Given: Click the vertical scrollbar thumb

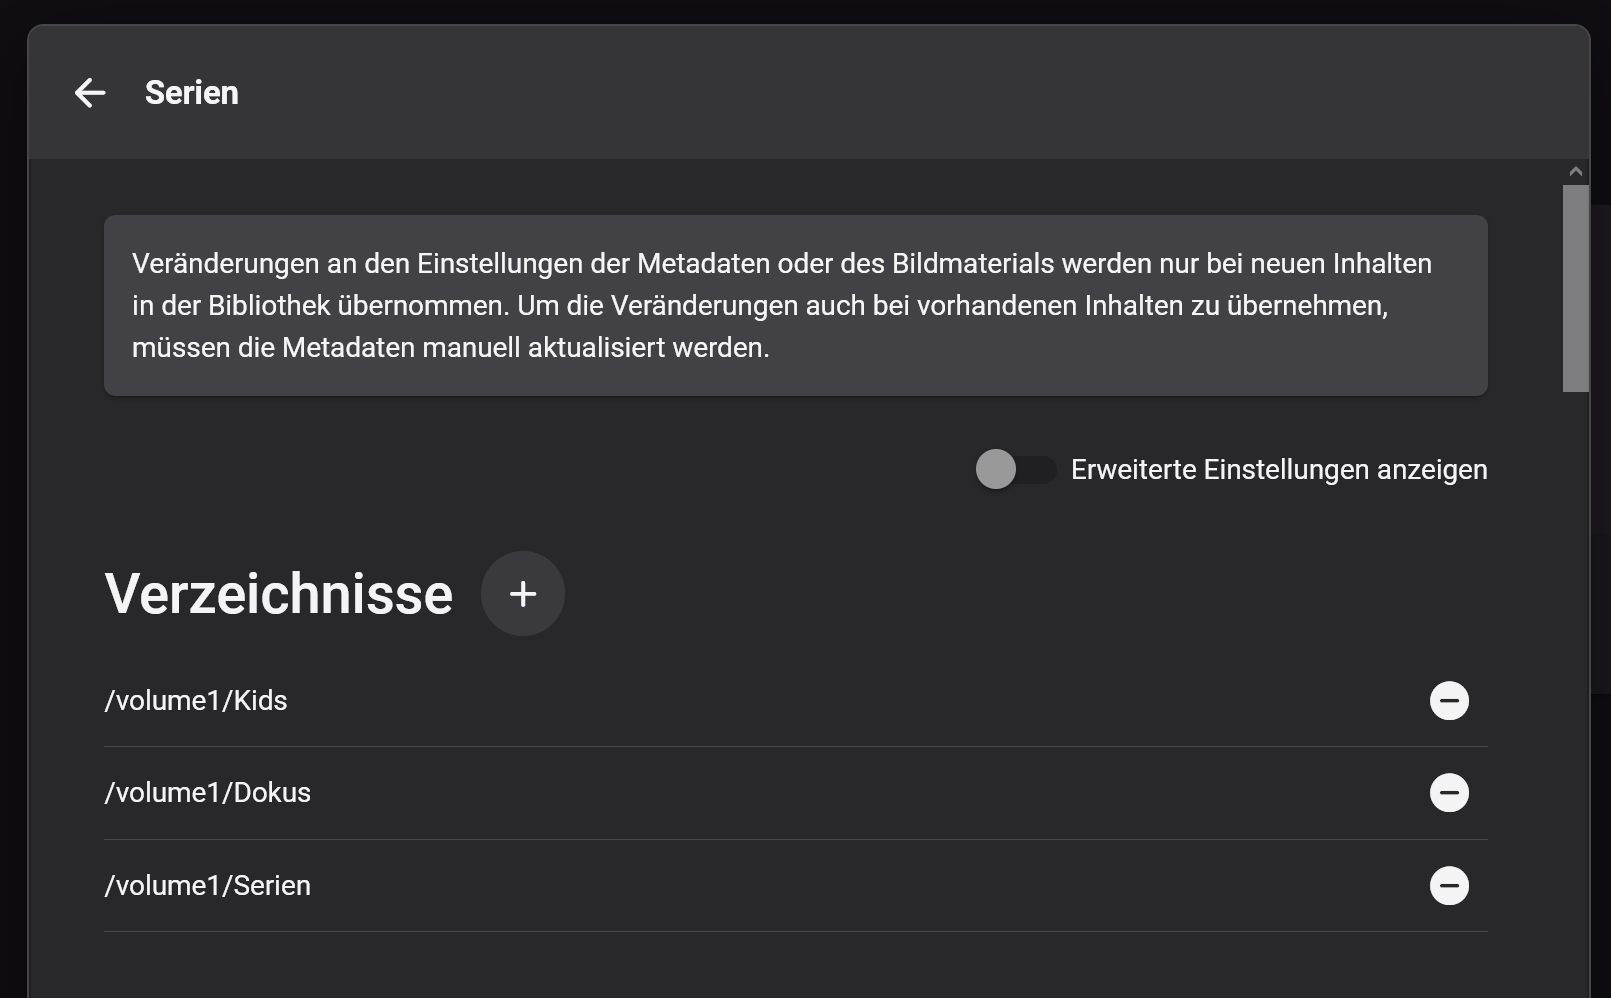Looking at the screenshot, I should tap(1576, 288).
